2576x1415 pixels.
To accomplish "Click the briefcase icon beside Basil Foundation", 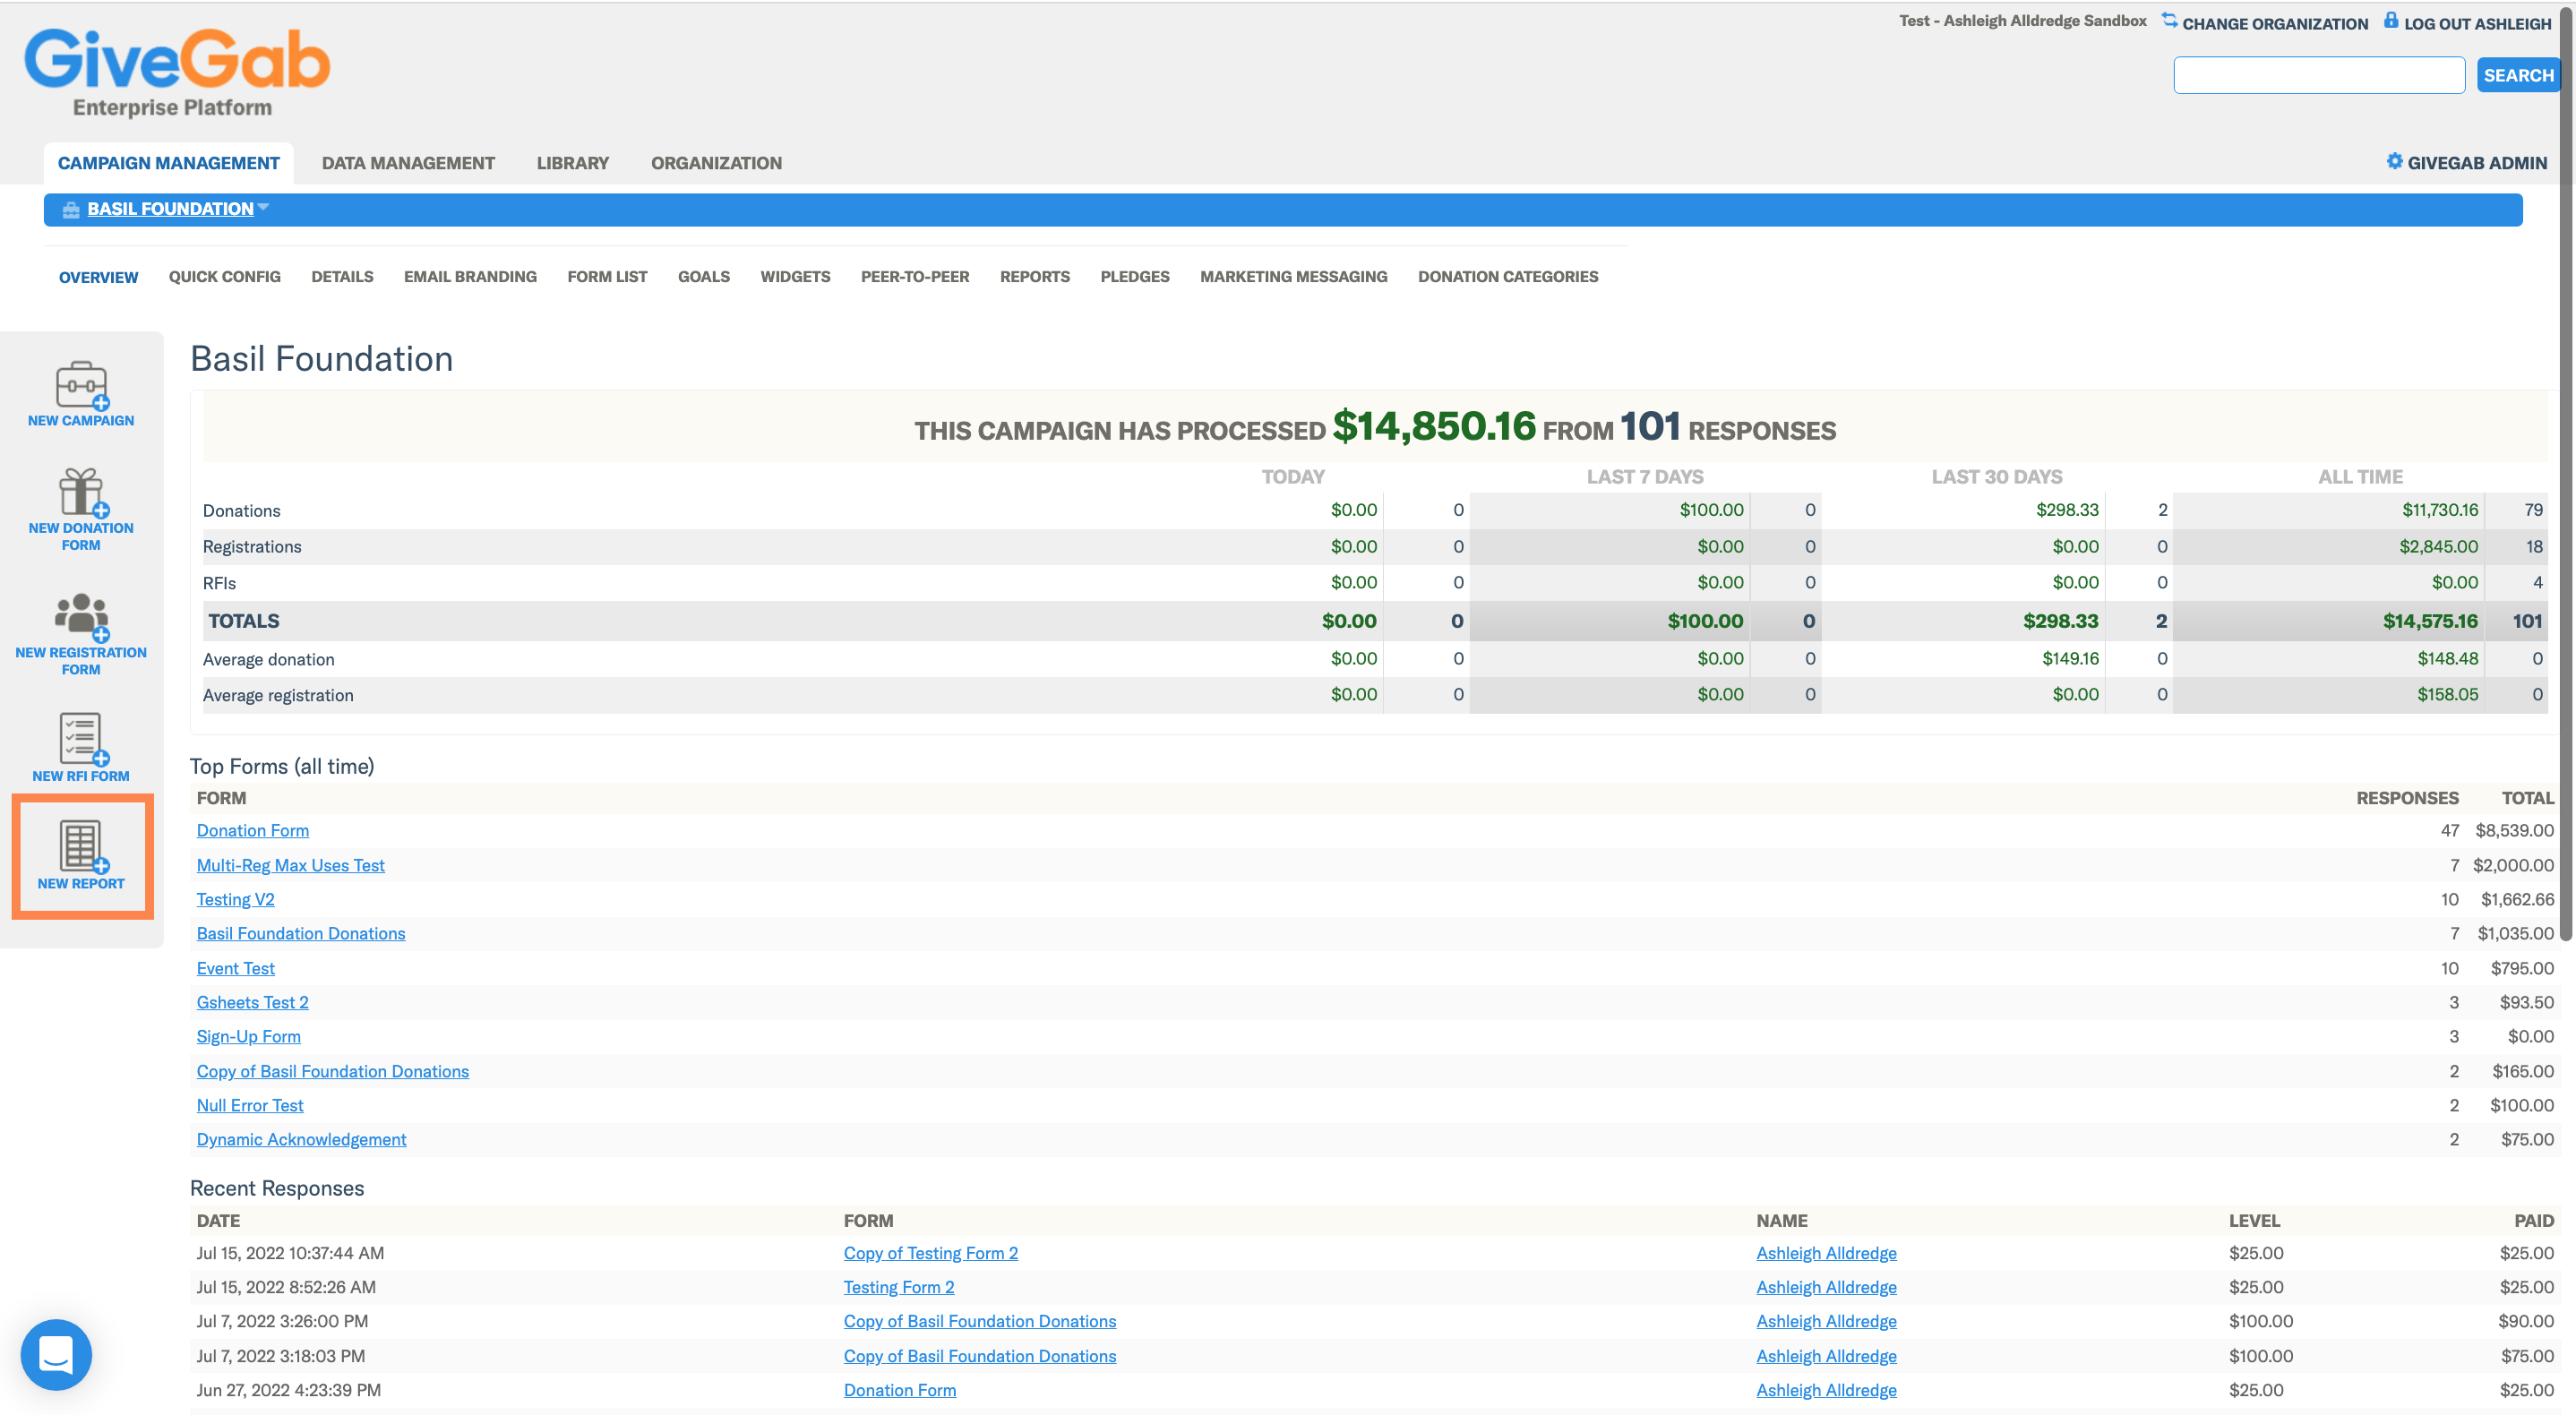I will 71,209.
